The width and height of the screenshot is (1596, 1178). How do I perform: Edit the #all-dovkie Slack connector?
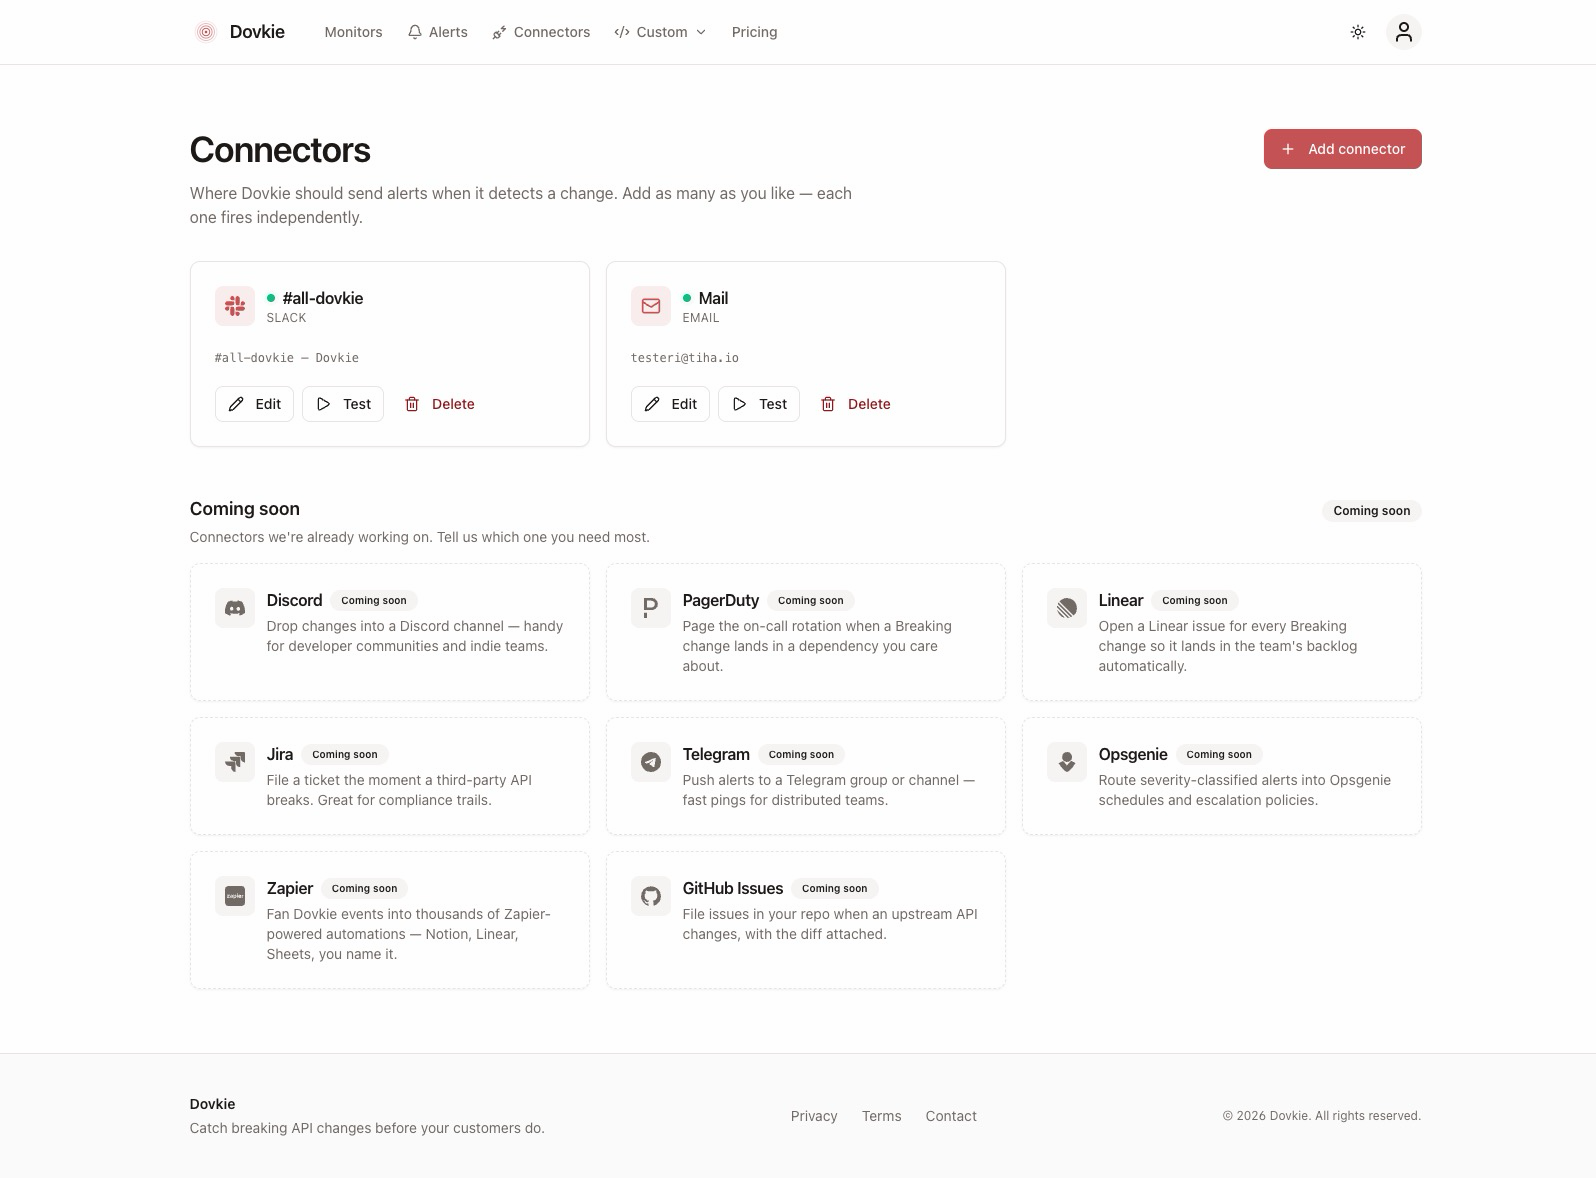tap(254, 404)
